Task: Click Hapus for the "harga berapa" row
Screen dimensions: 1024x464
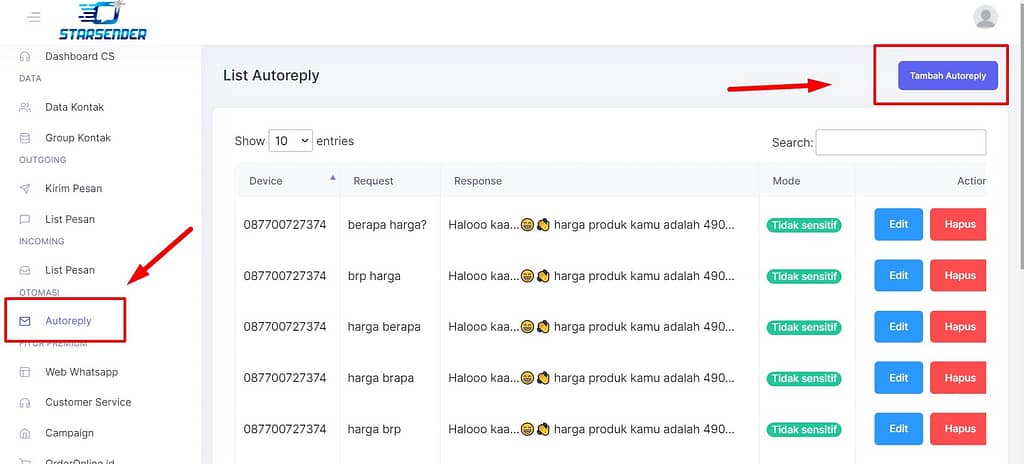Action: pyautogui.click(x=958, y=326)
